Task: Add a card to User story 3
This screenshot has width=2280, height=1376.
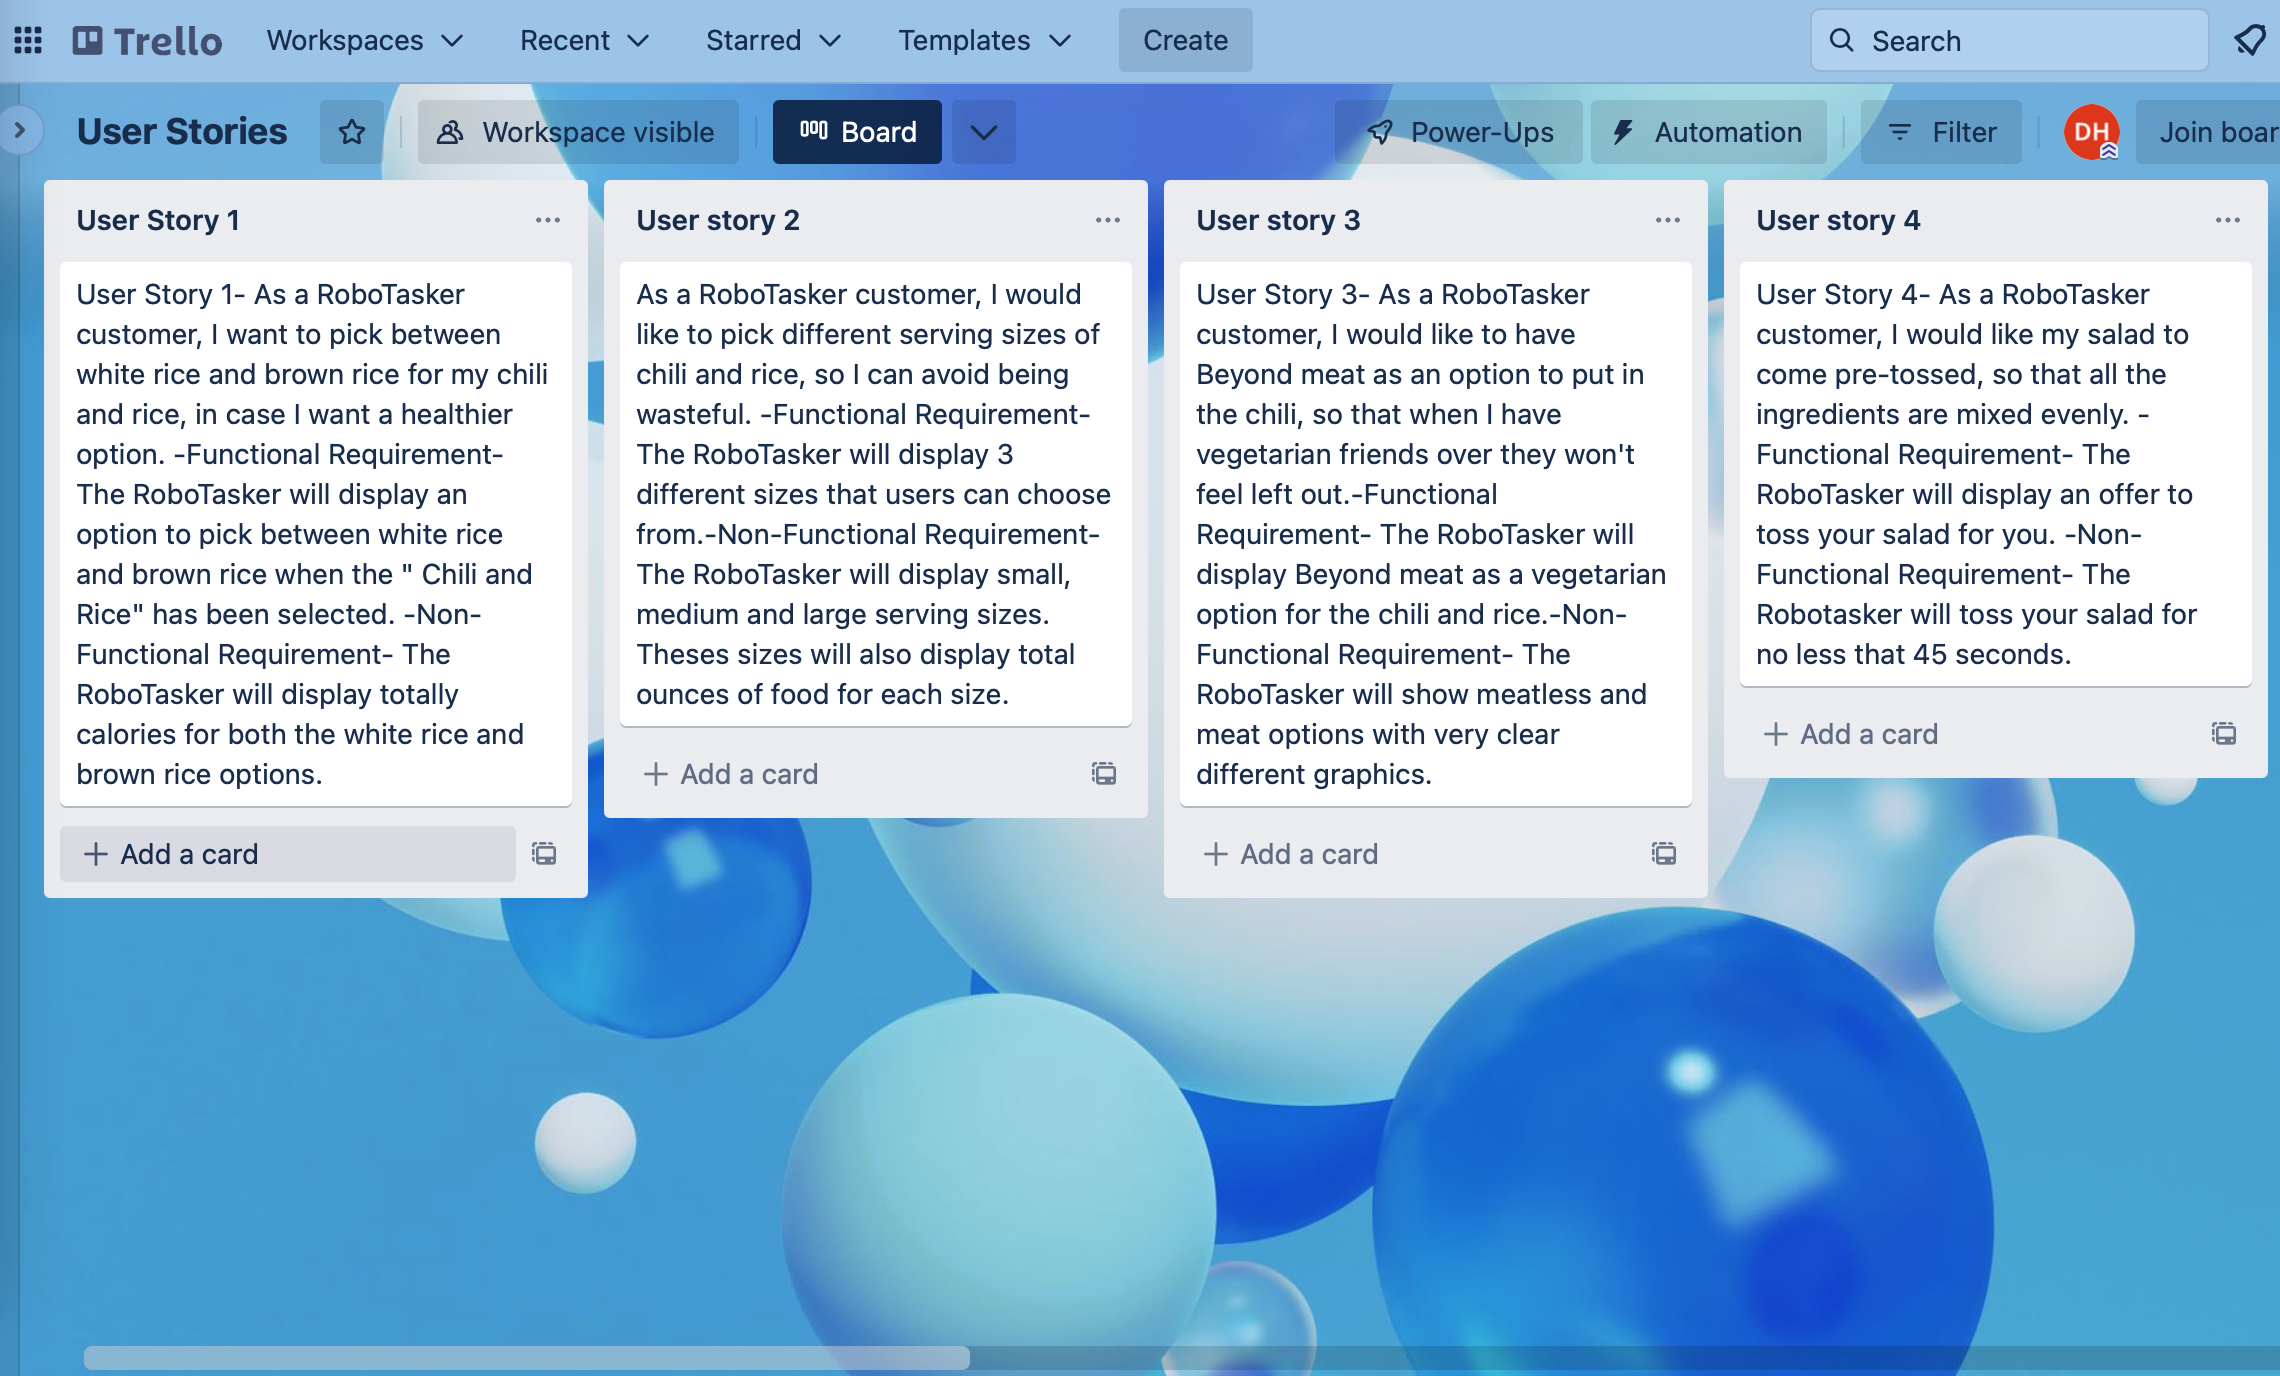Action: click(x=1290, y=854)
